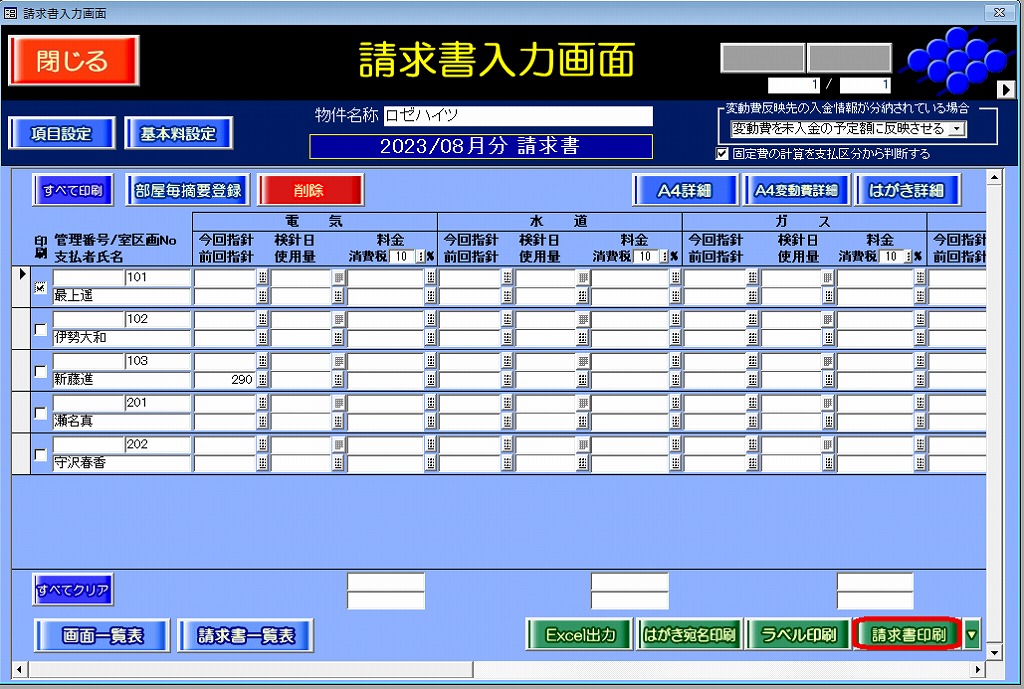Open the calendar icon for room 101's electricity meter date
1024x689 pixels.
pyautogui.click(x=338, y=278)
